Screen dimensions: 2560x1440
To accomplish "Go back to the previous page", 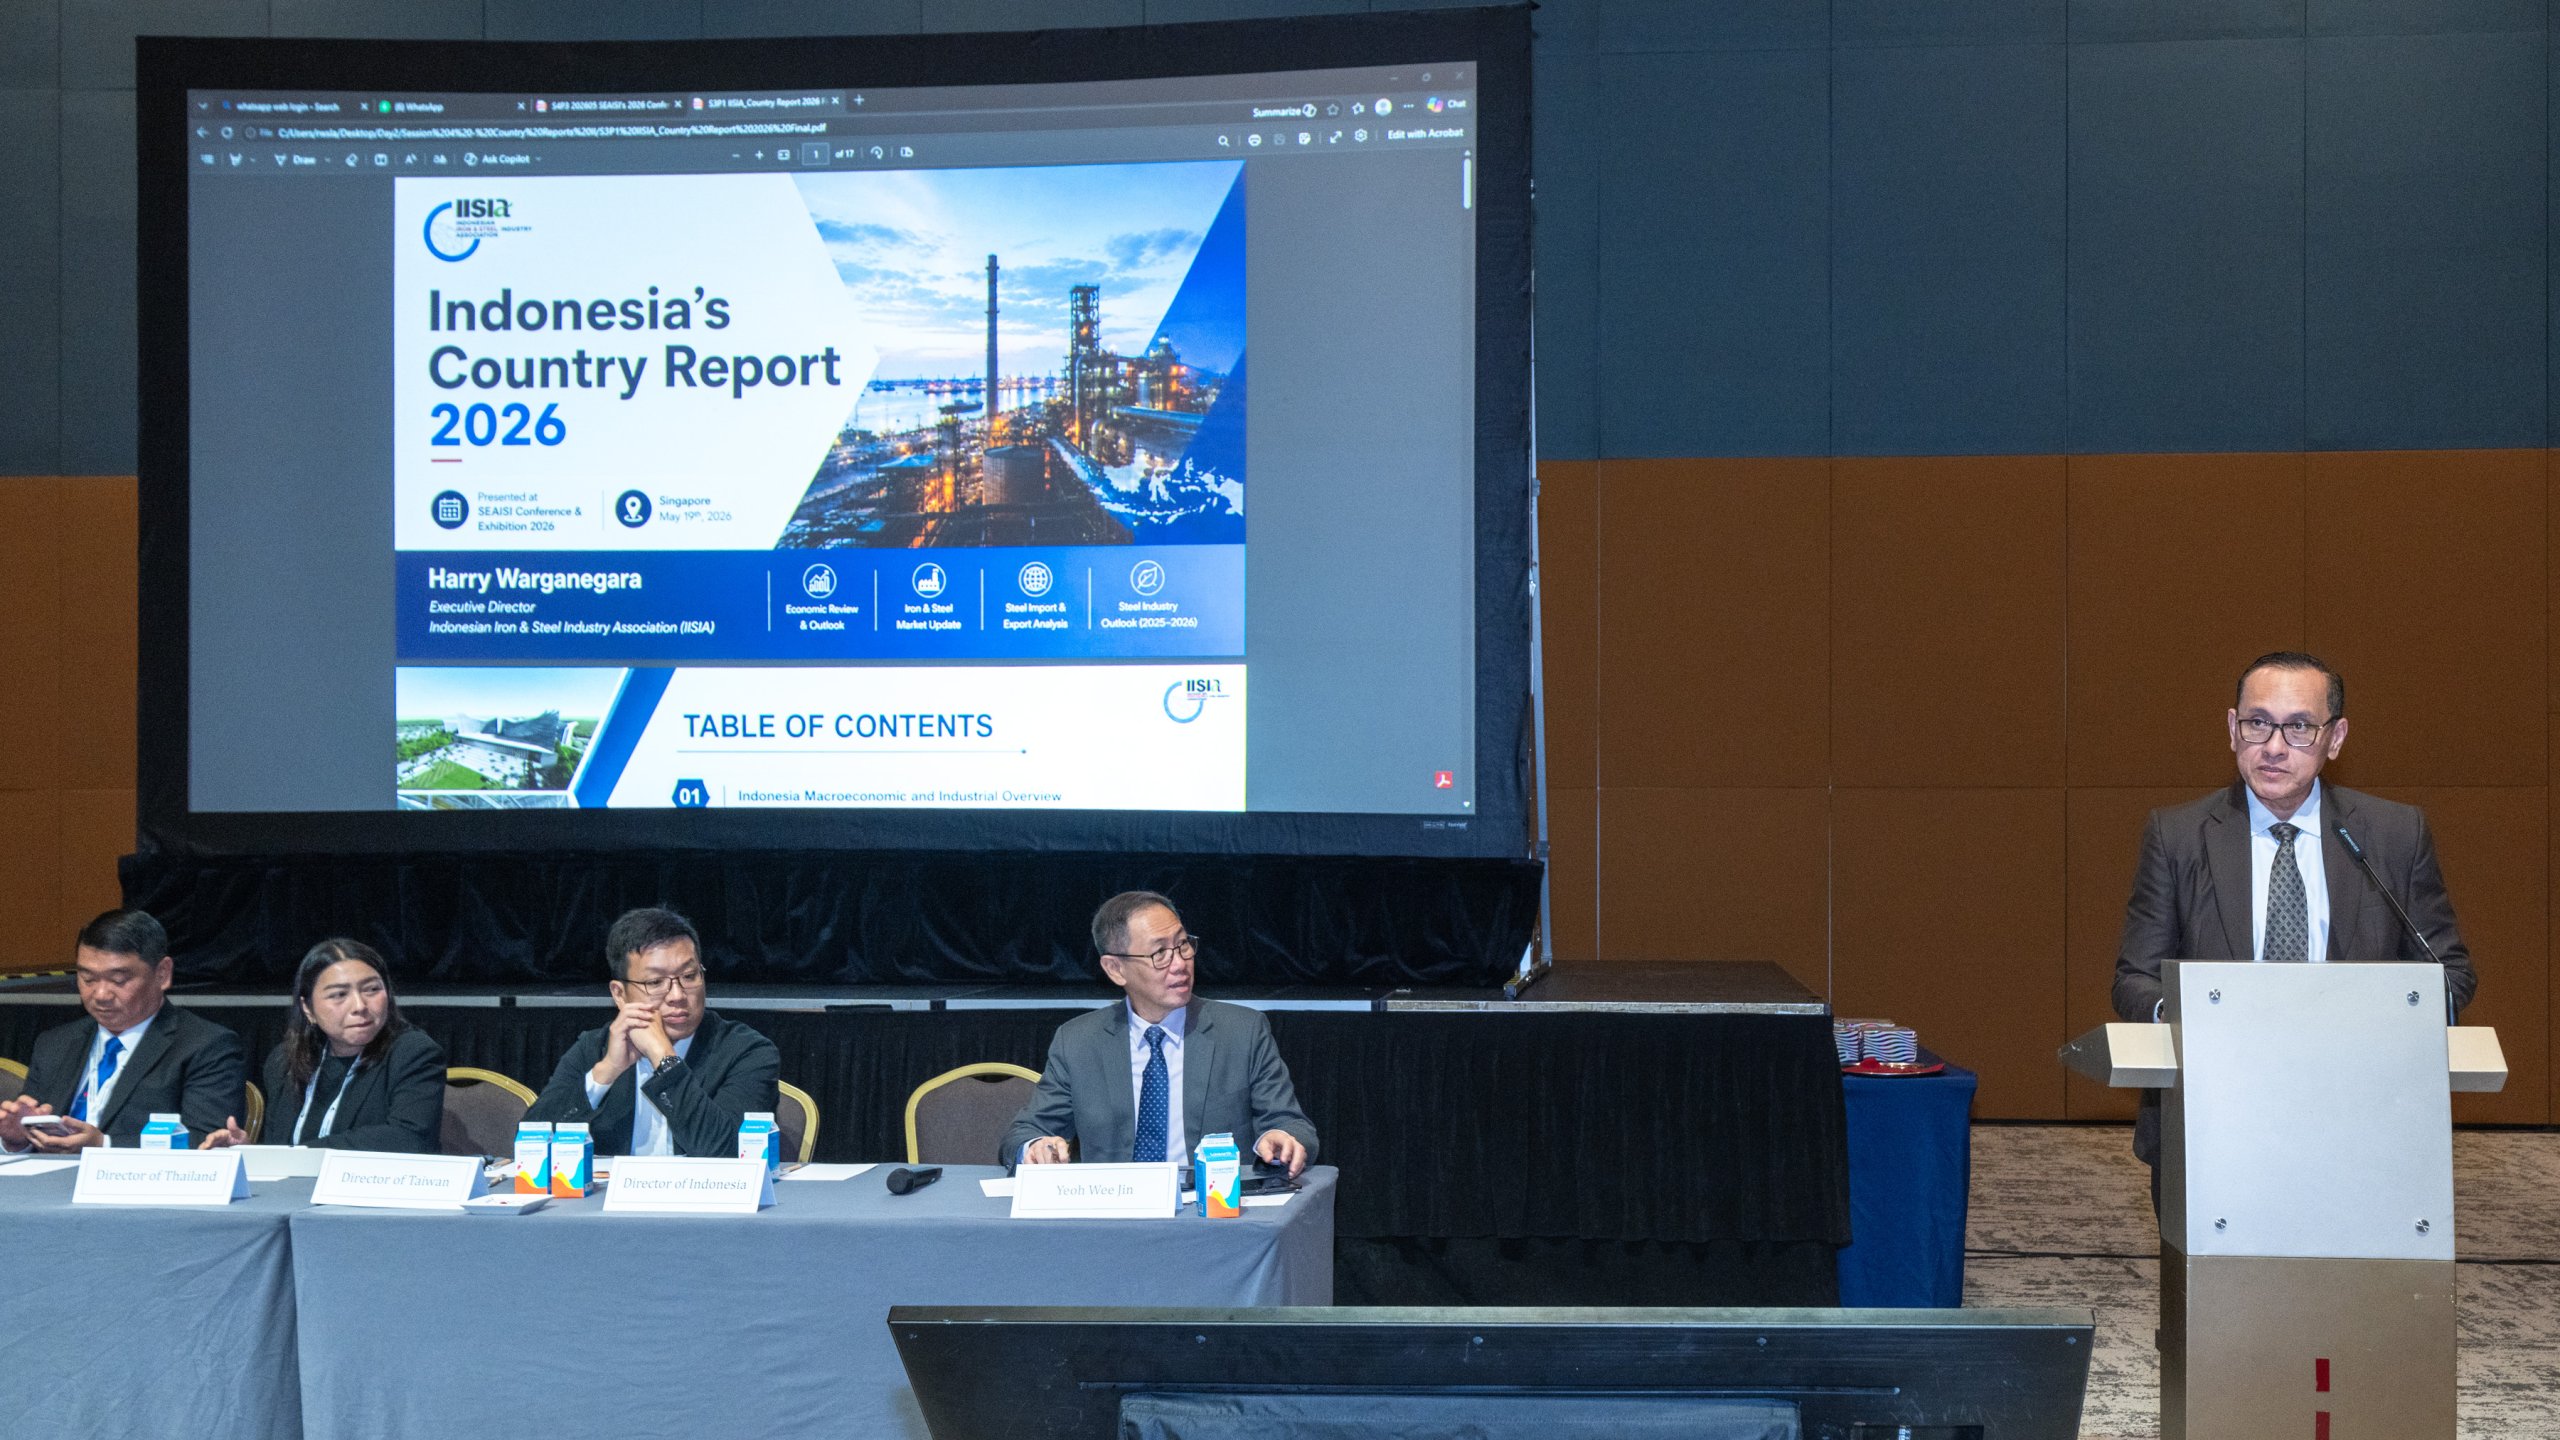I will pos(203,132).
